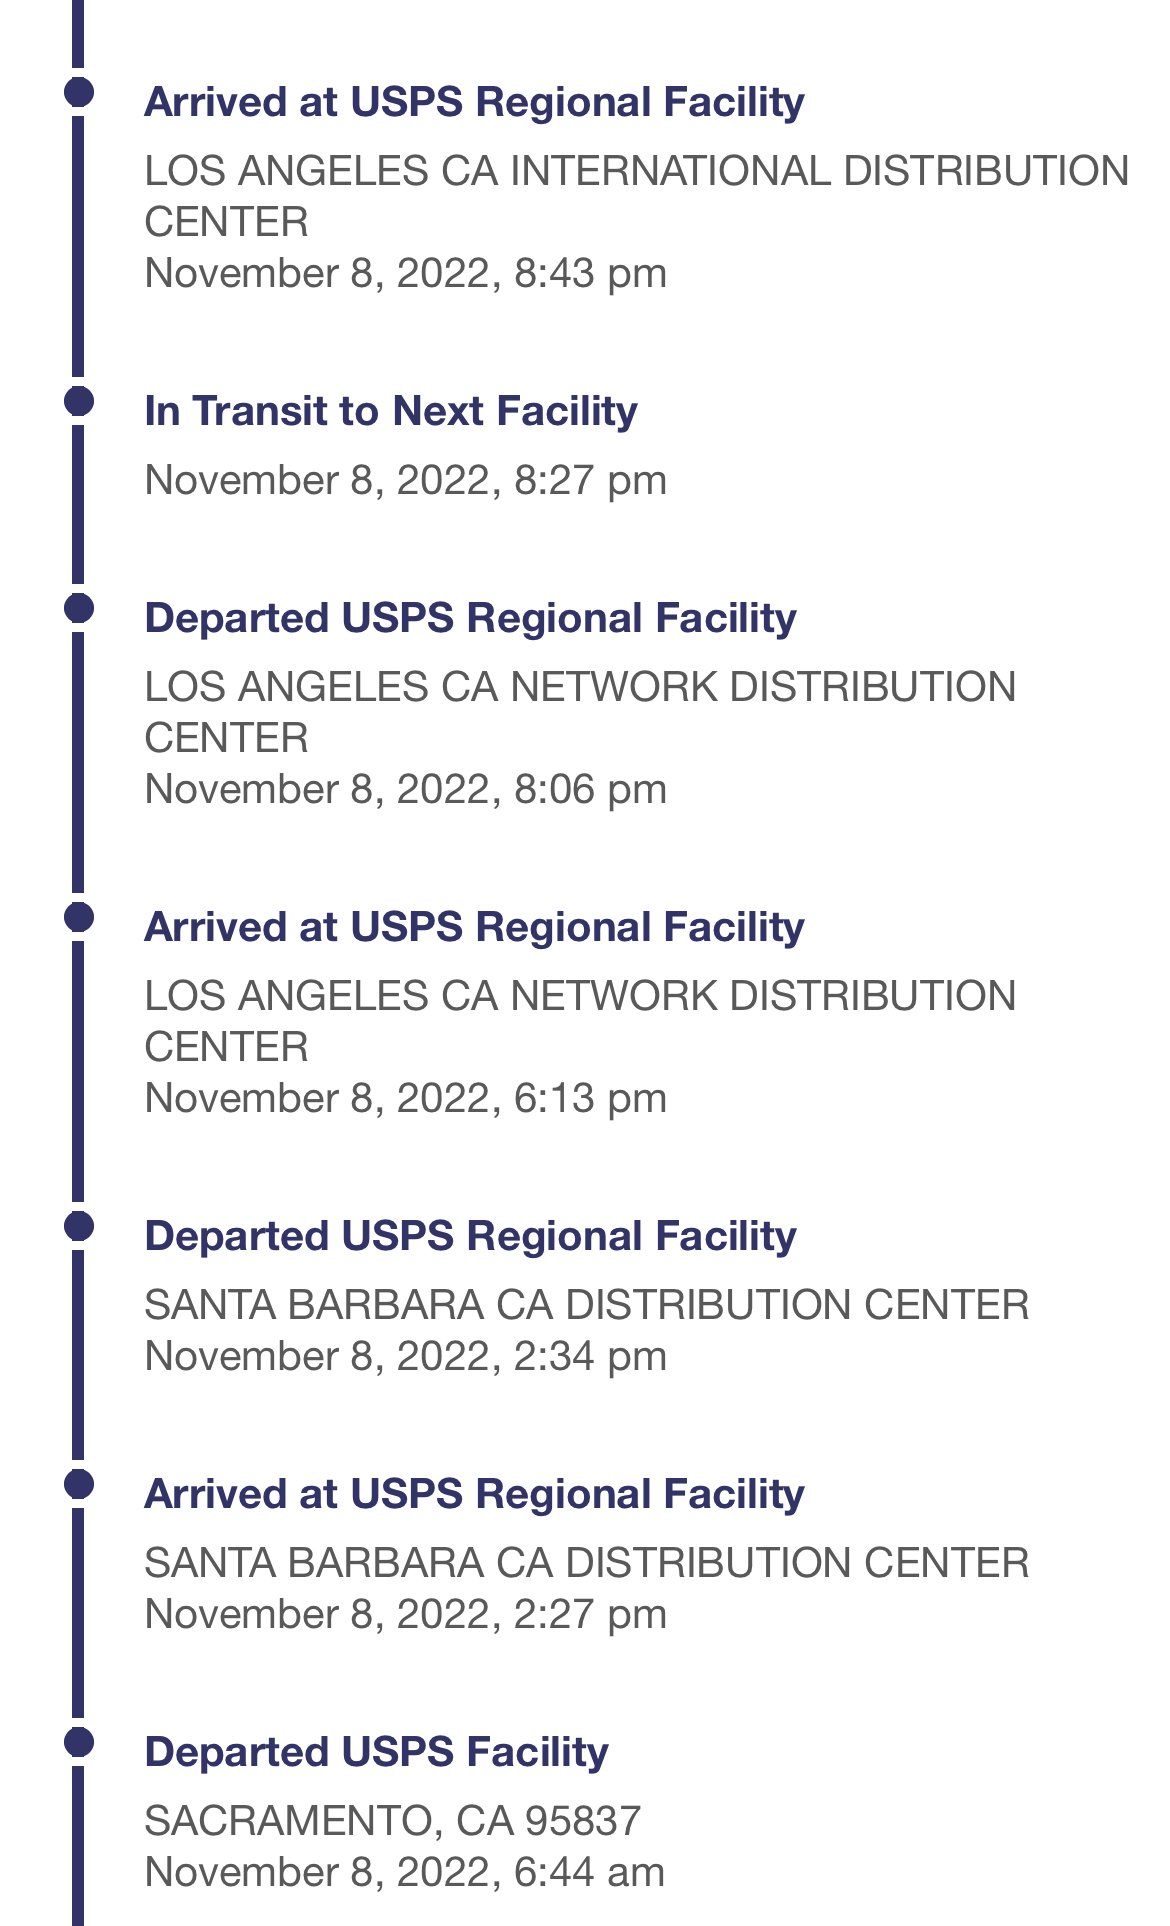
Task: Click the timeline dot beside the 2:27 pm arrival
Action: tap(79, 1485)
